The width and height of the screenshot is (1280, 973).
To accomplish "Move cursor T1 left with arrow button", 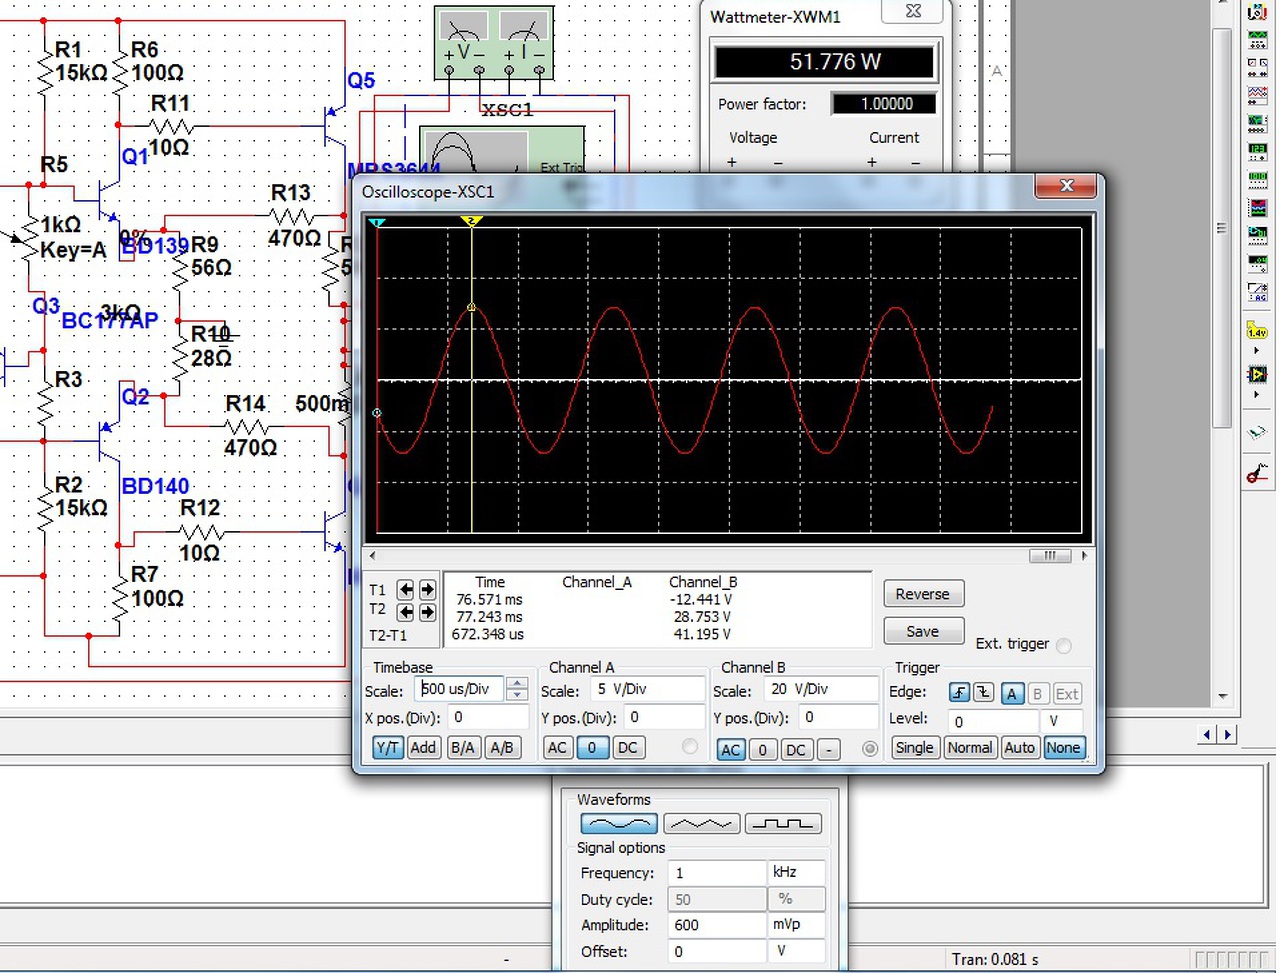I will tap(405, 590).
